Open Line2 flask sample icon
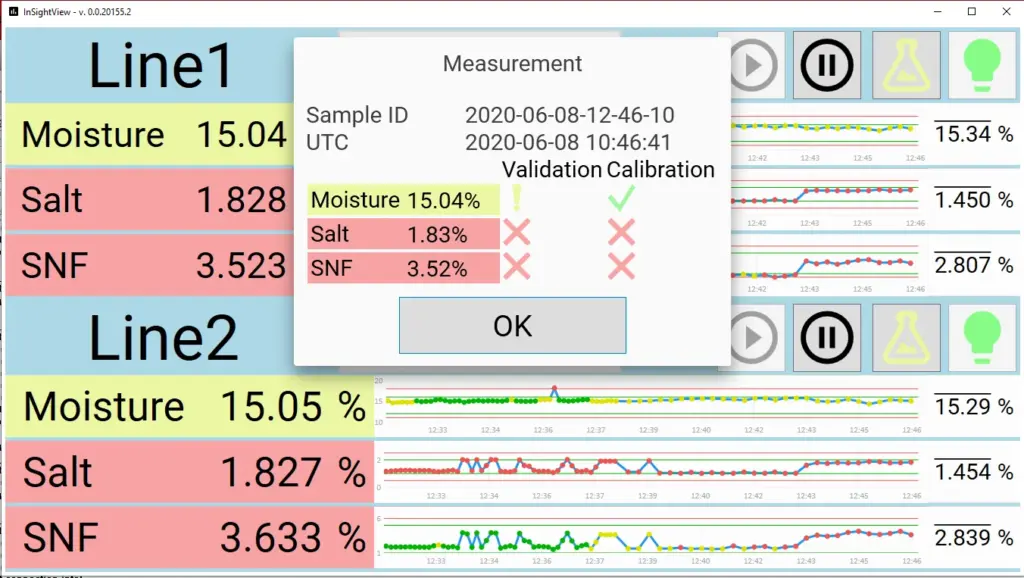 tap(906, 338)
